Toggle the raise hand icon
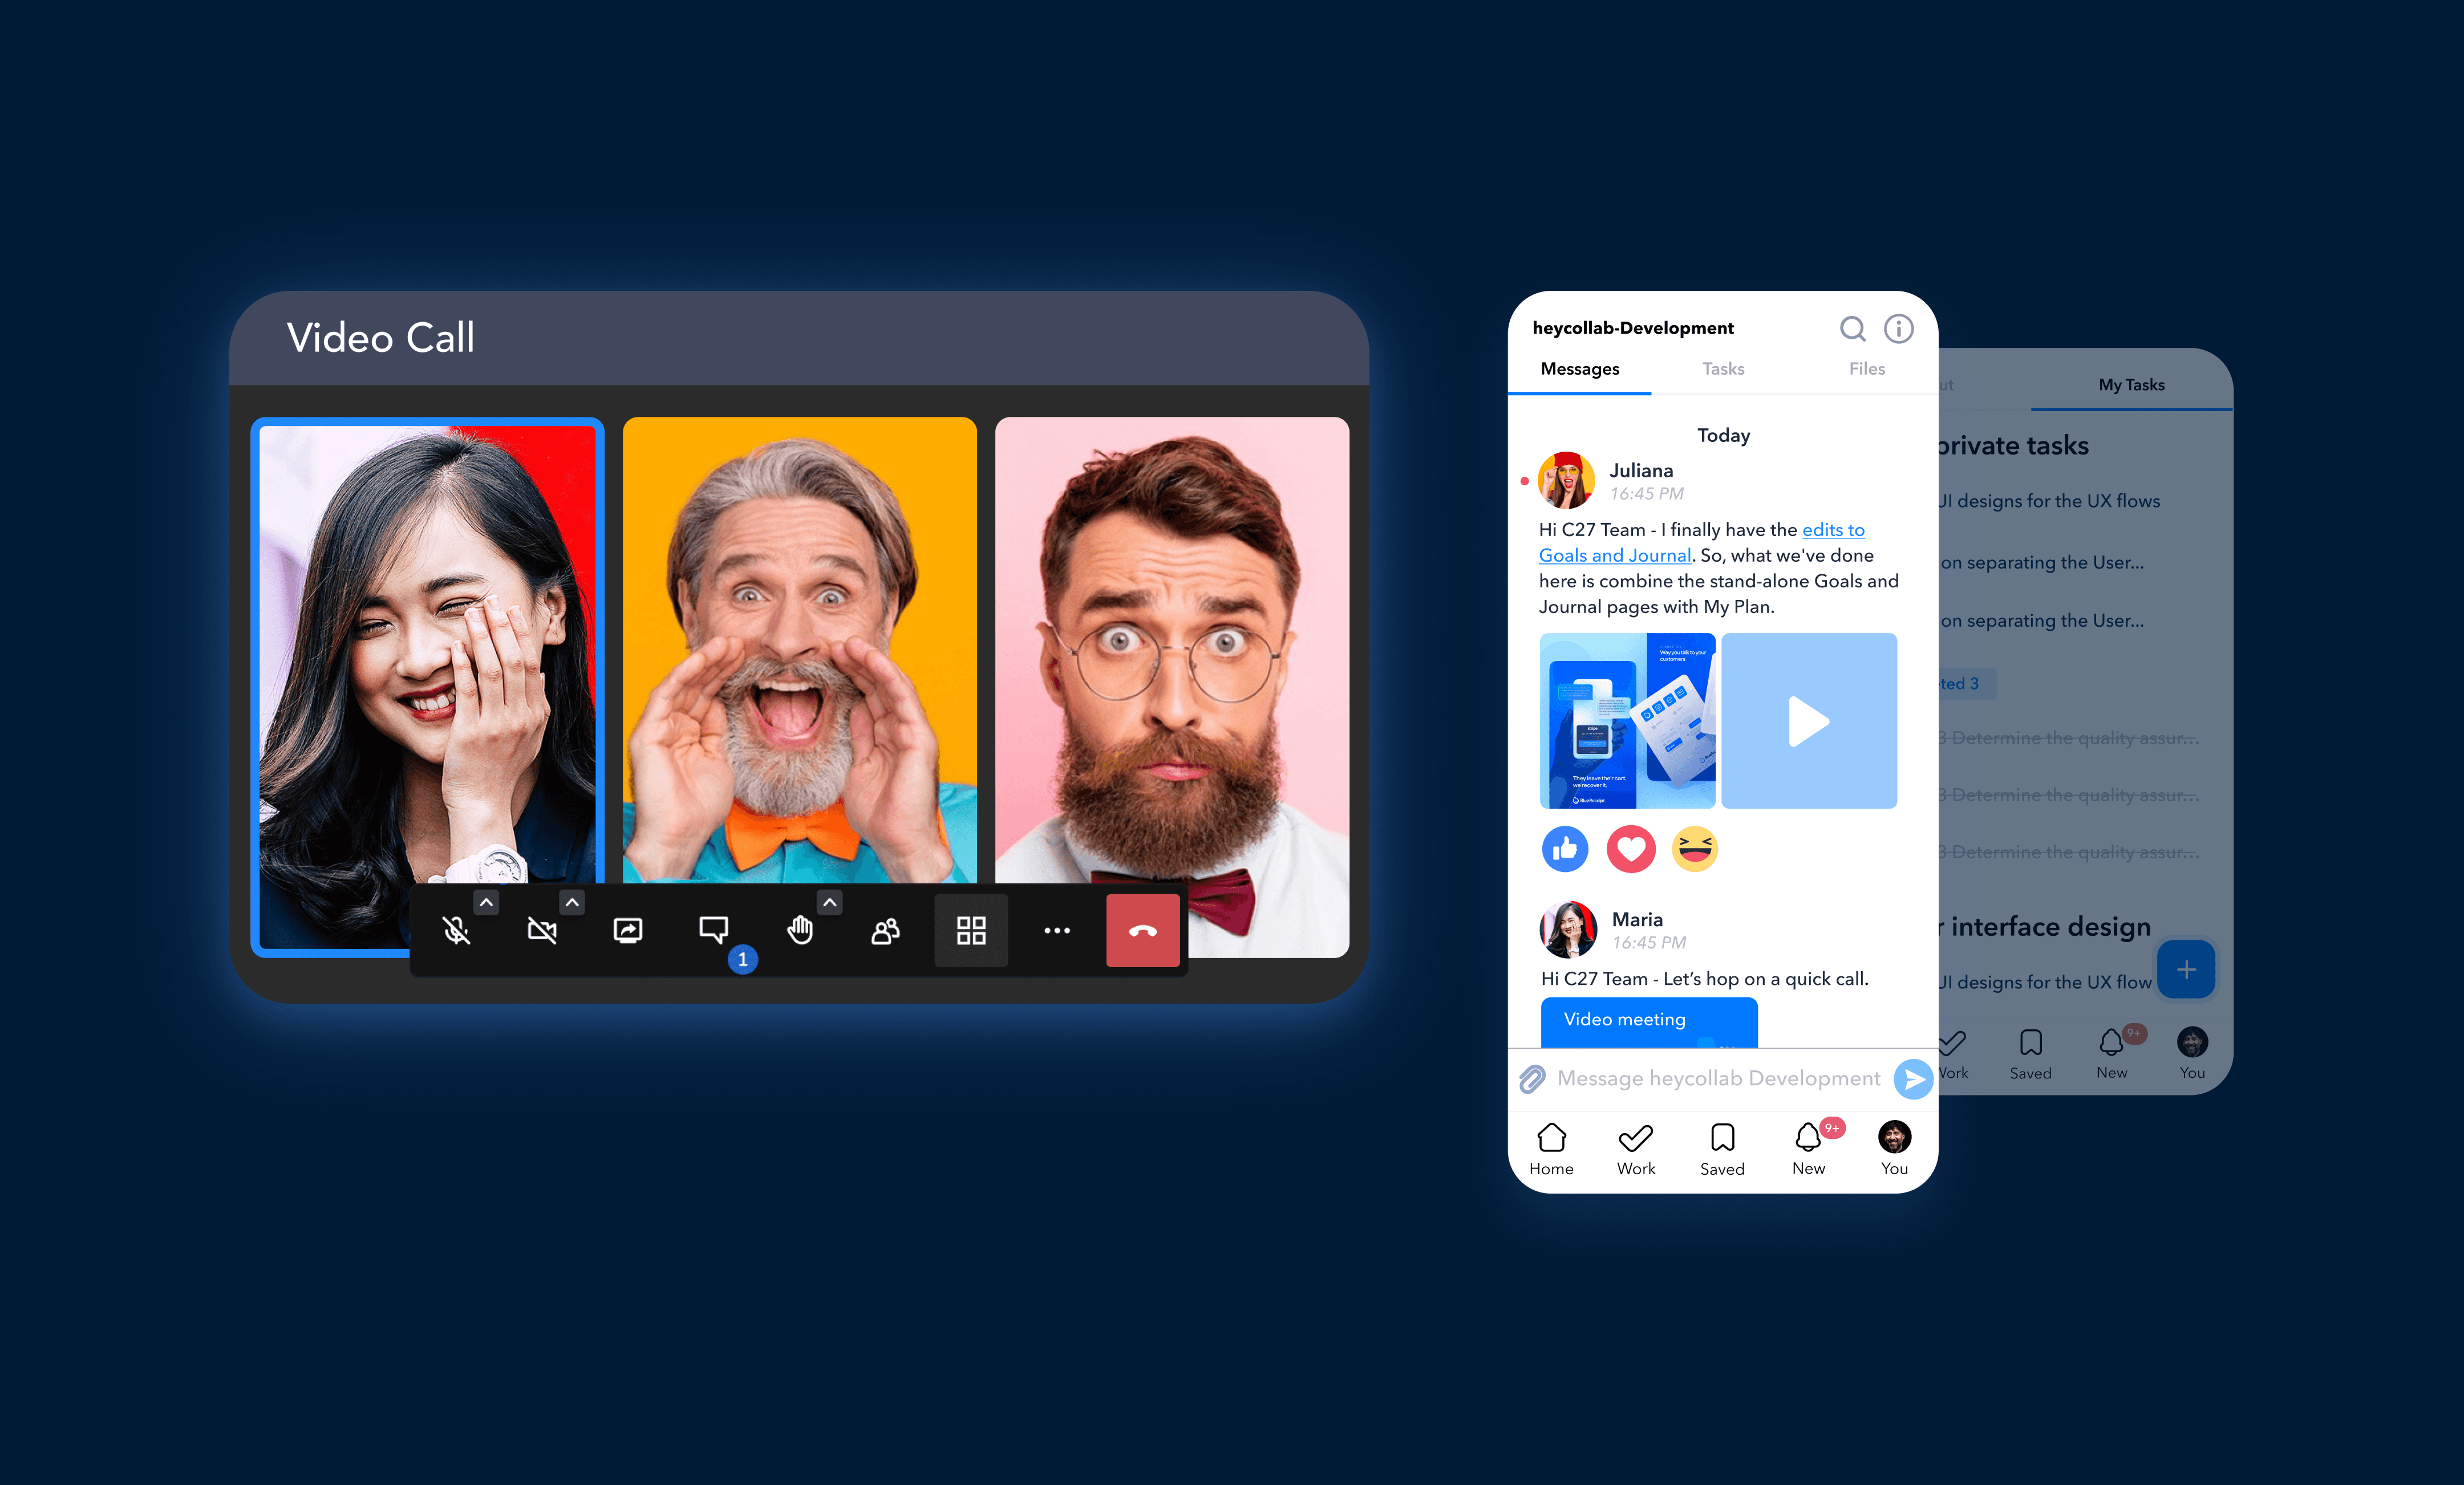Viewport: 2464px width, 1485px height. [x=799, y=931]
